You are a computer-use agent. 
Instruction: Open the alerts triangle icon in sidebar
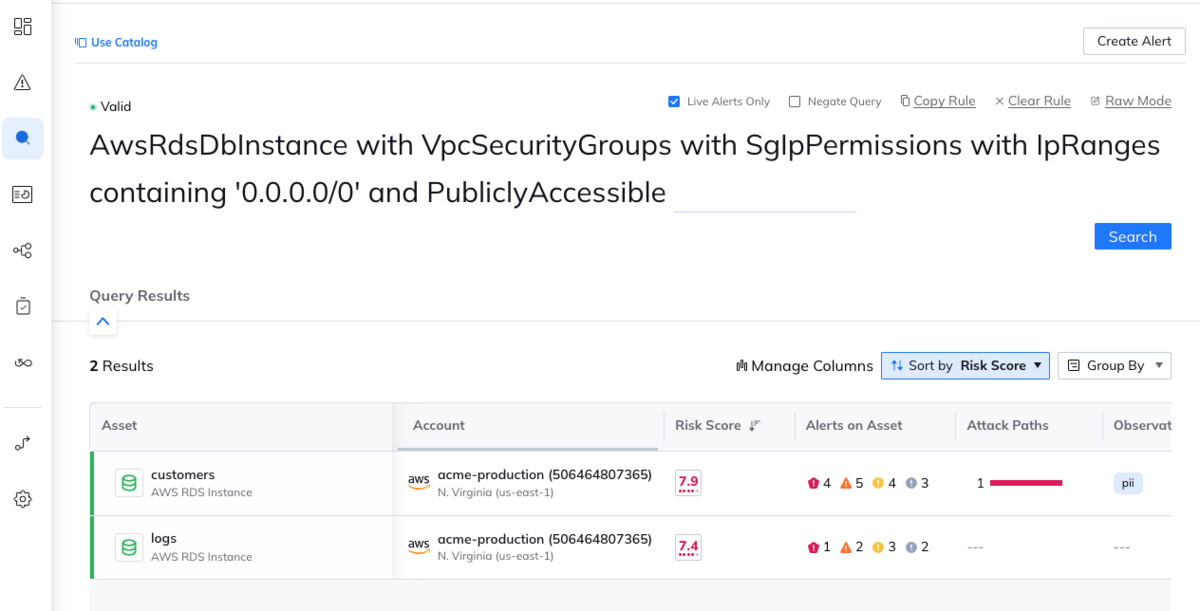point(23,83)
